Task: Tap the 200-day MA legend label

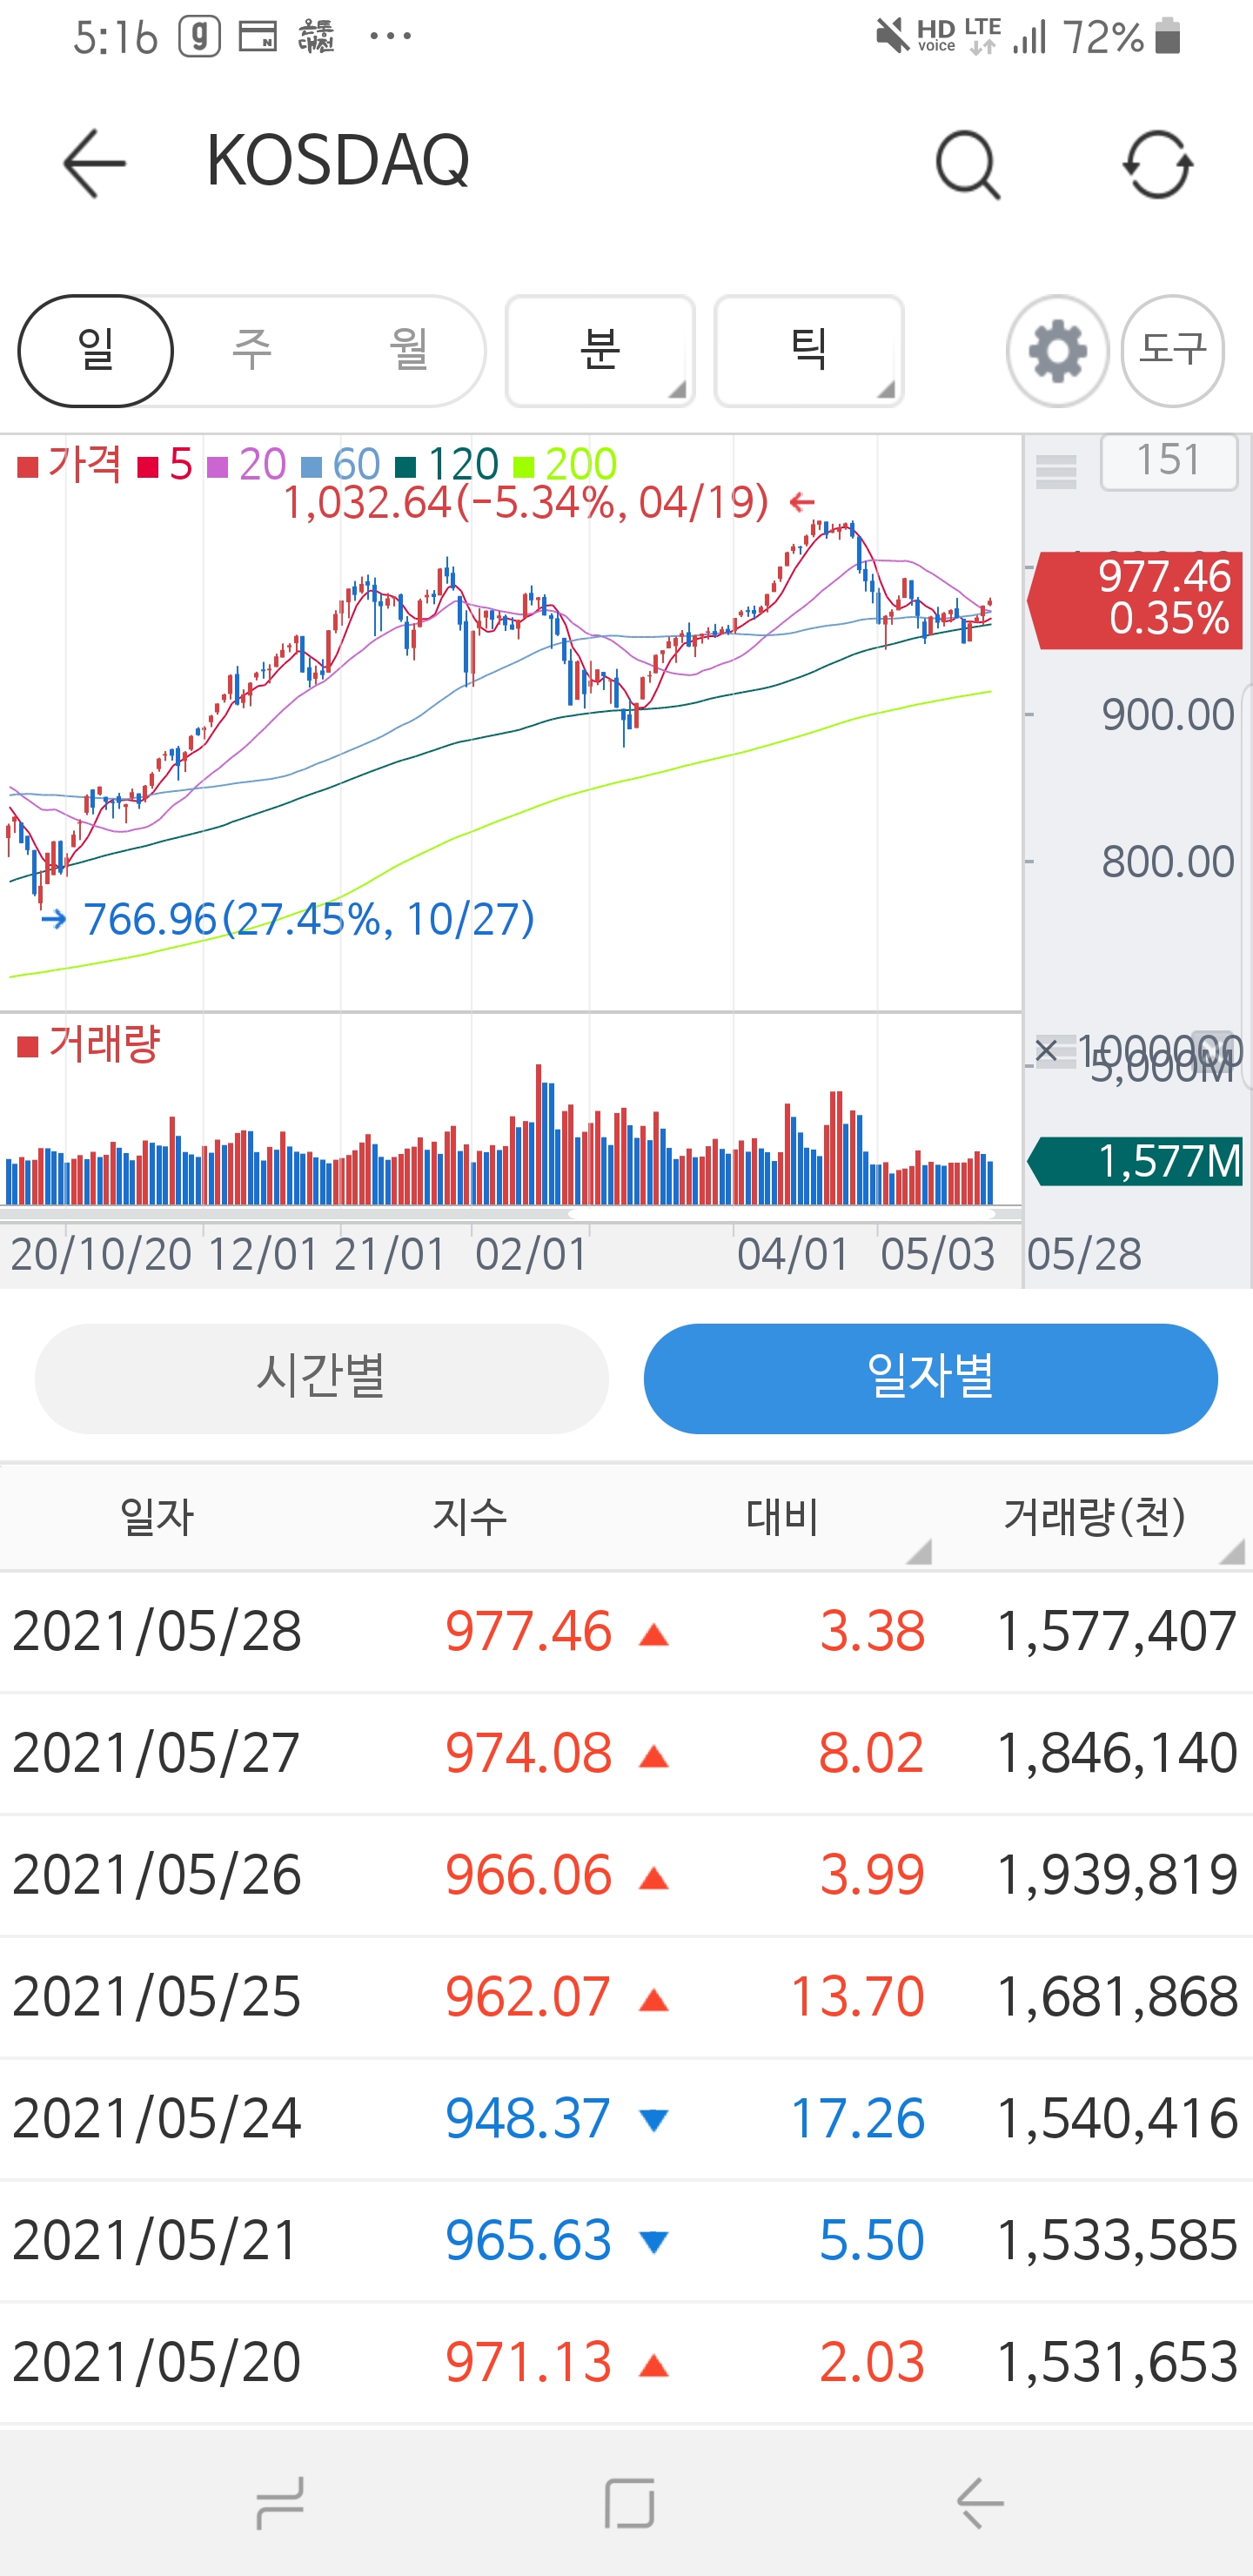Action: 581,464
